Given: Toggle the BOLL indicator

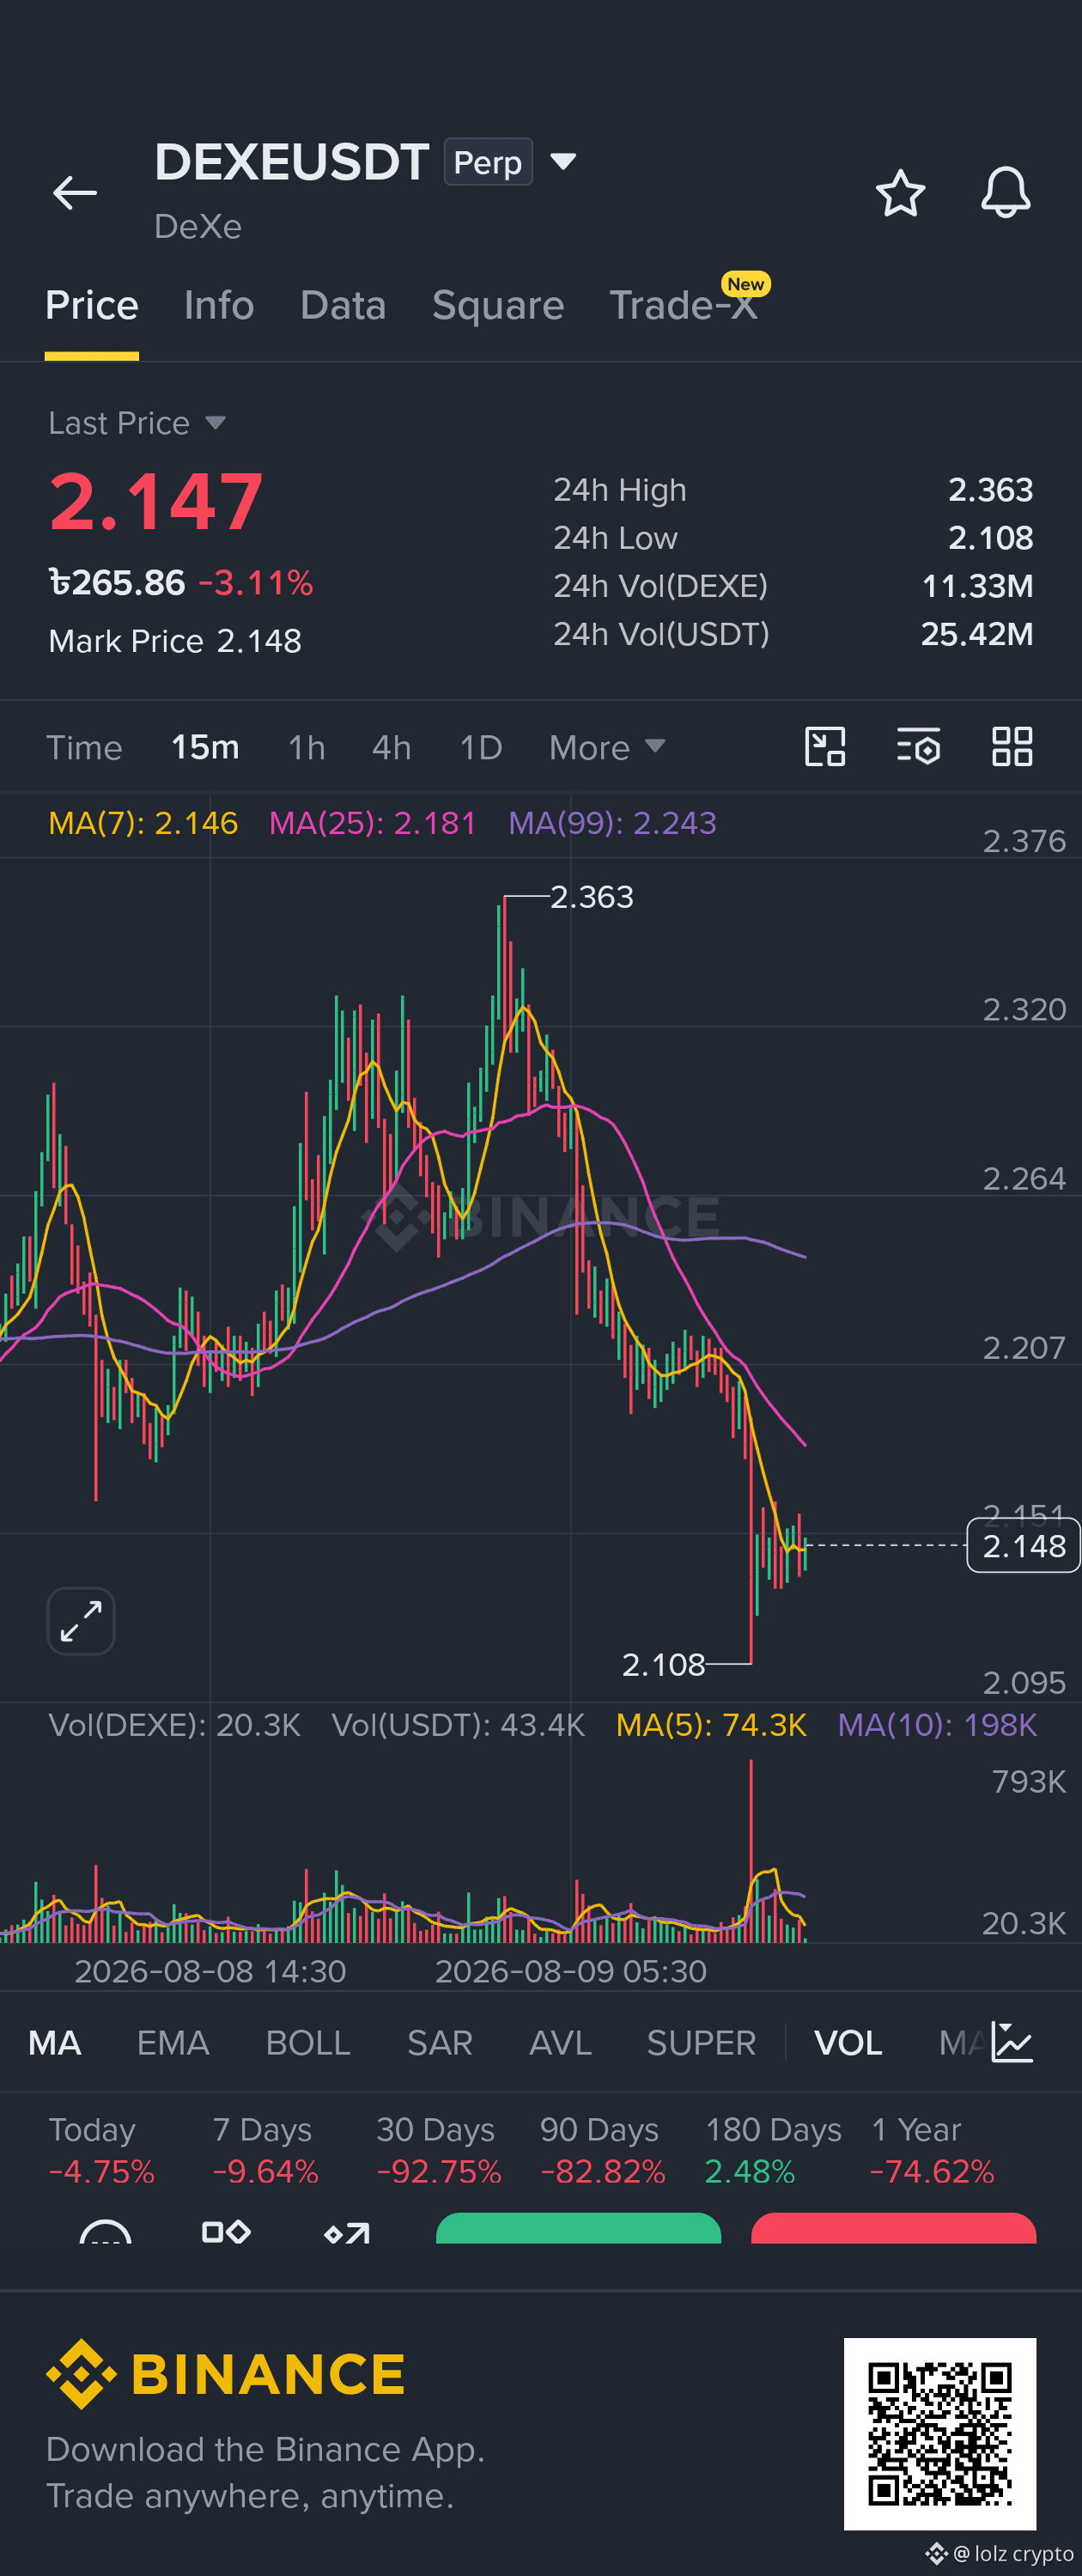Looking at the screenshot, I should [x=308, y=2042].
